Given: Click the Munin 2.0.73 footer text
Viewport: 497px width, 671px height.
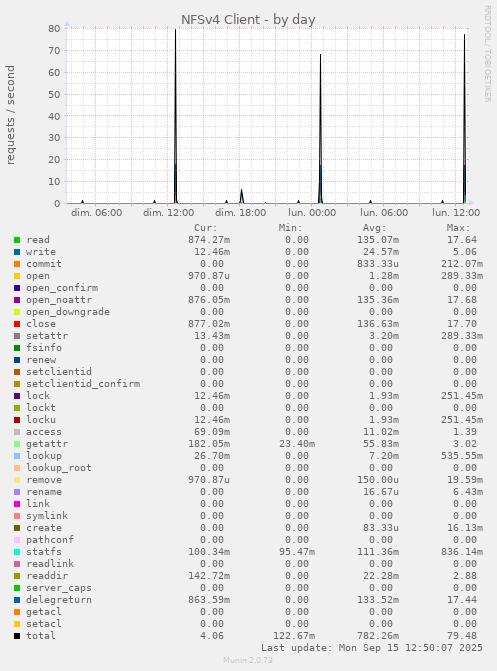Looking at the screenshot, I should tap(248, 660).
